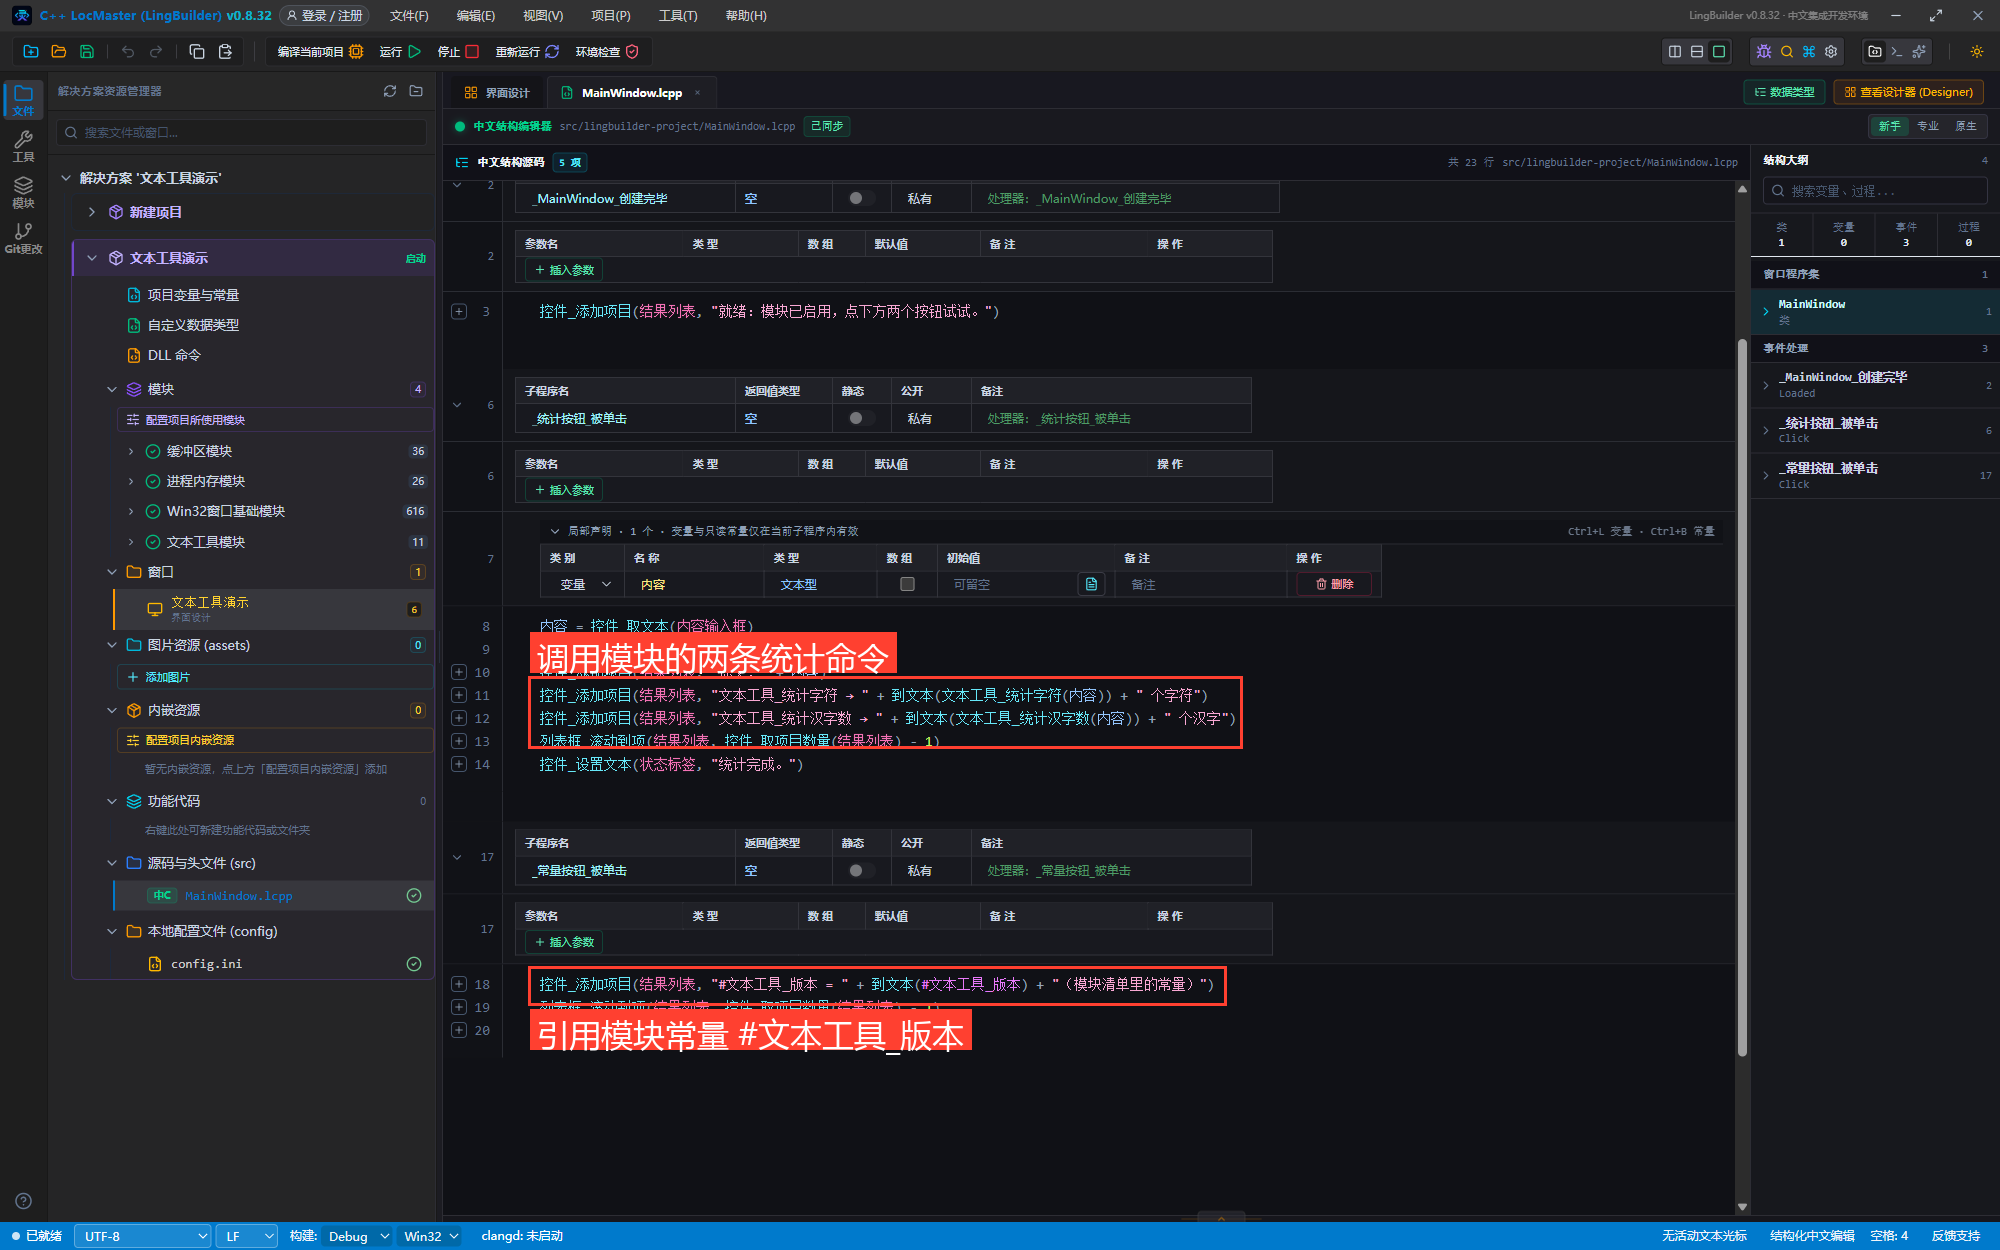
Task: Click the copy icon in toolbar
Action: click(x=197, y=52)
